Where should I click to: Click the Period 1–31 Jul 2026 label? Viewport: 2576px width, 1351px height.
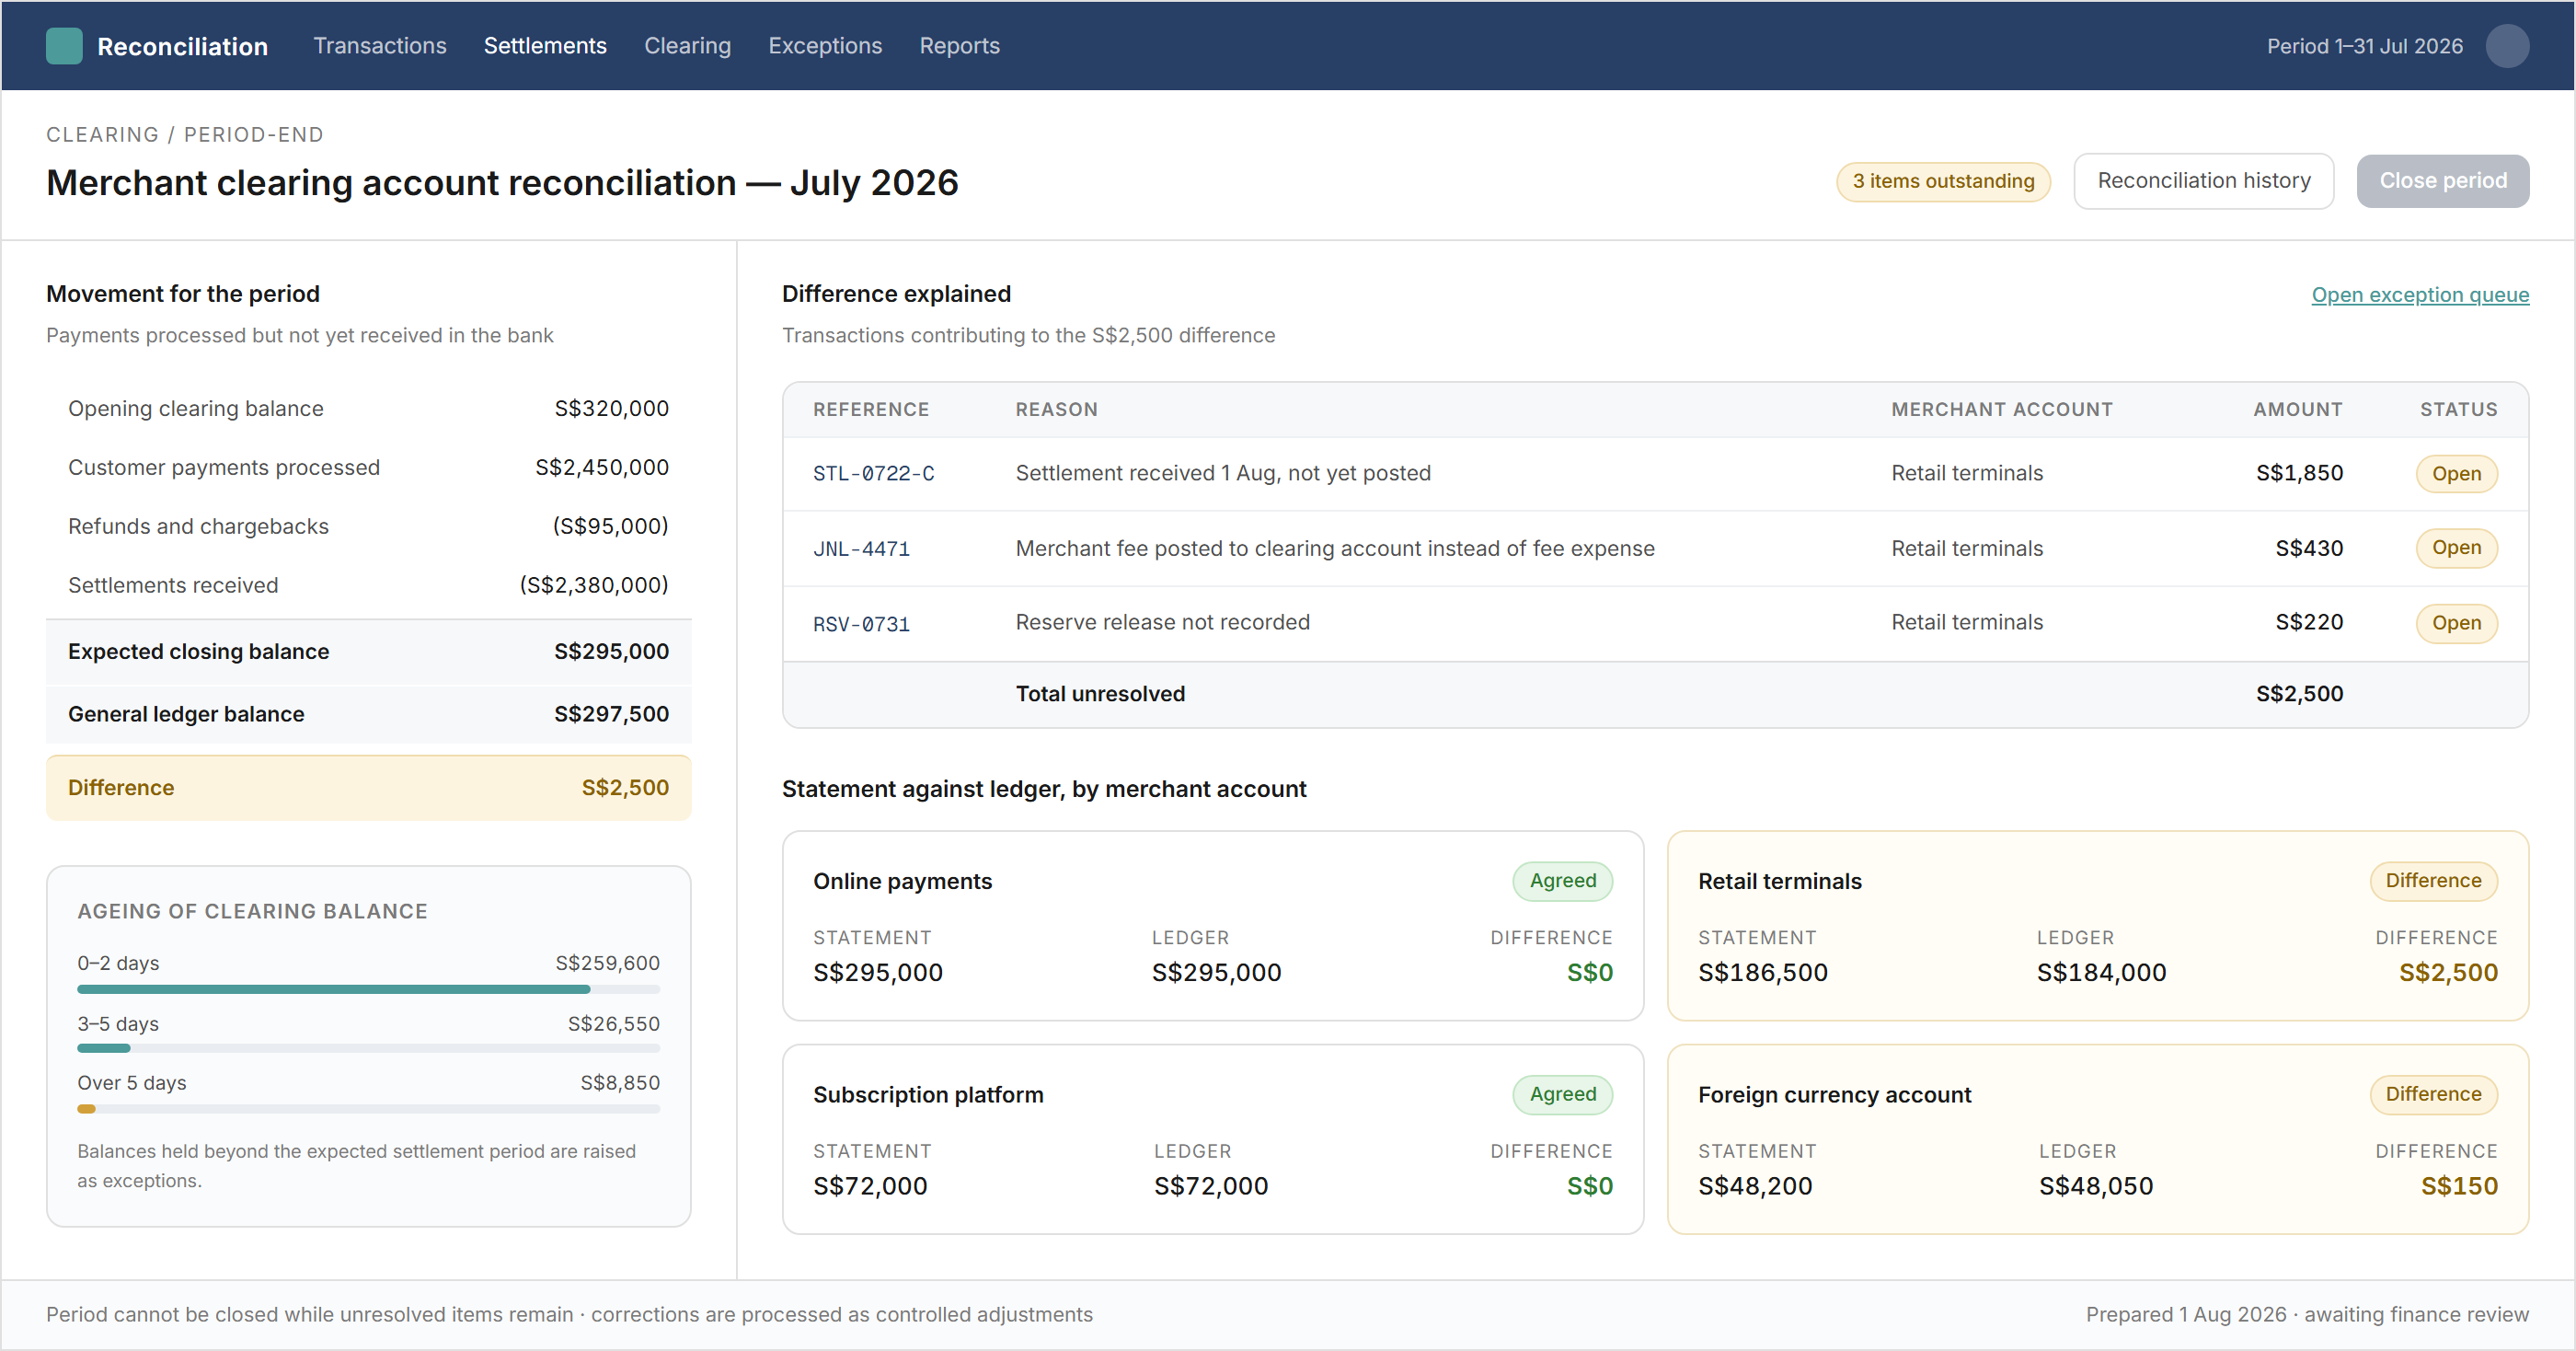pyautogui.click(x=2364, y=46)
